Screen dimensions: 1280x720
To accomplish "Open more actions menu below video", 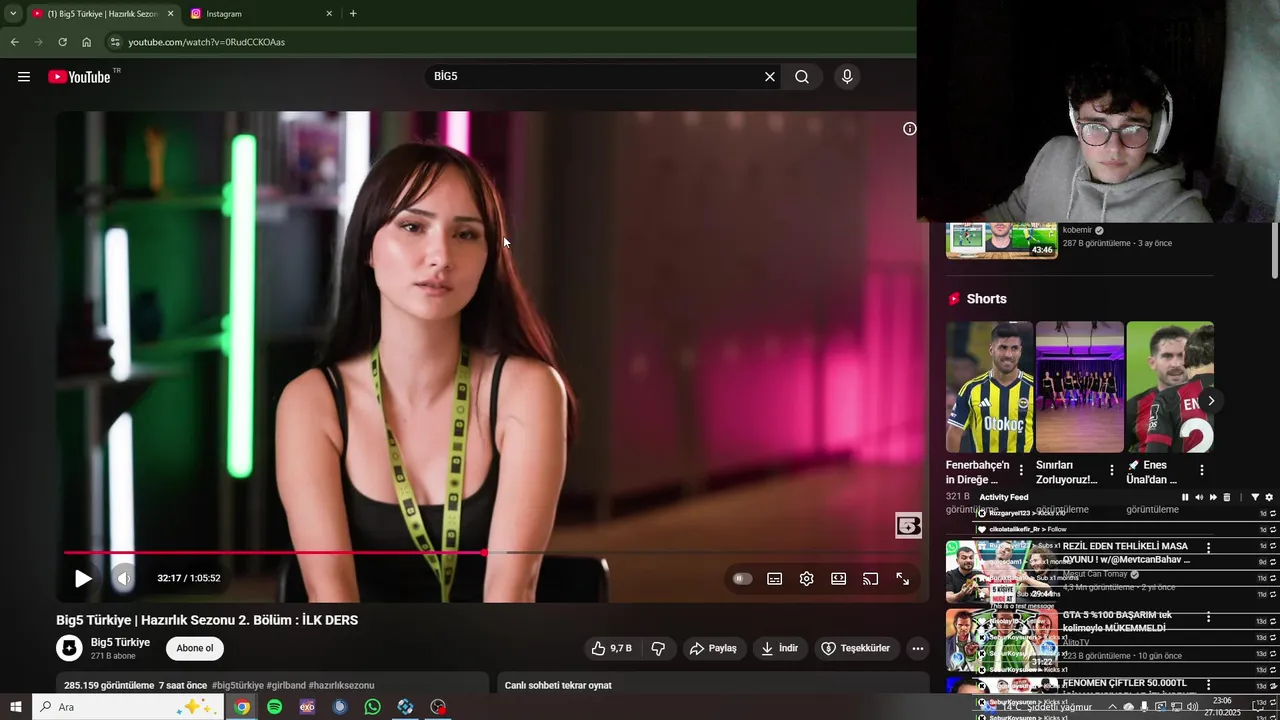I will [x=917, y=648].
